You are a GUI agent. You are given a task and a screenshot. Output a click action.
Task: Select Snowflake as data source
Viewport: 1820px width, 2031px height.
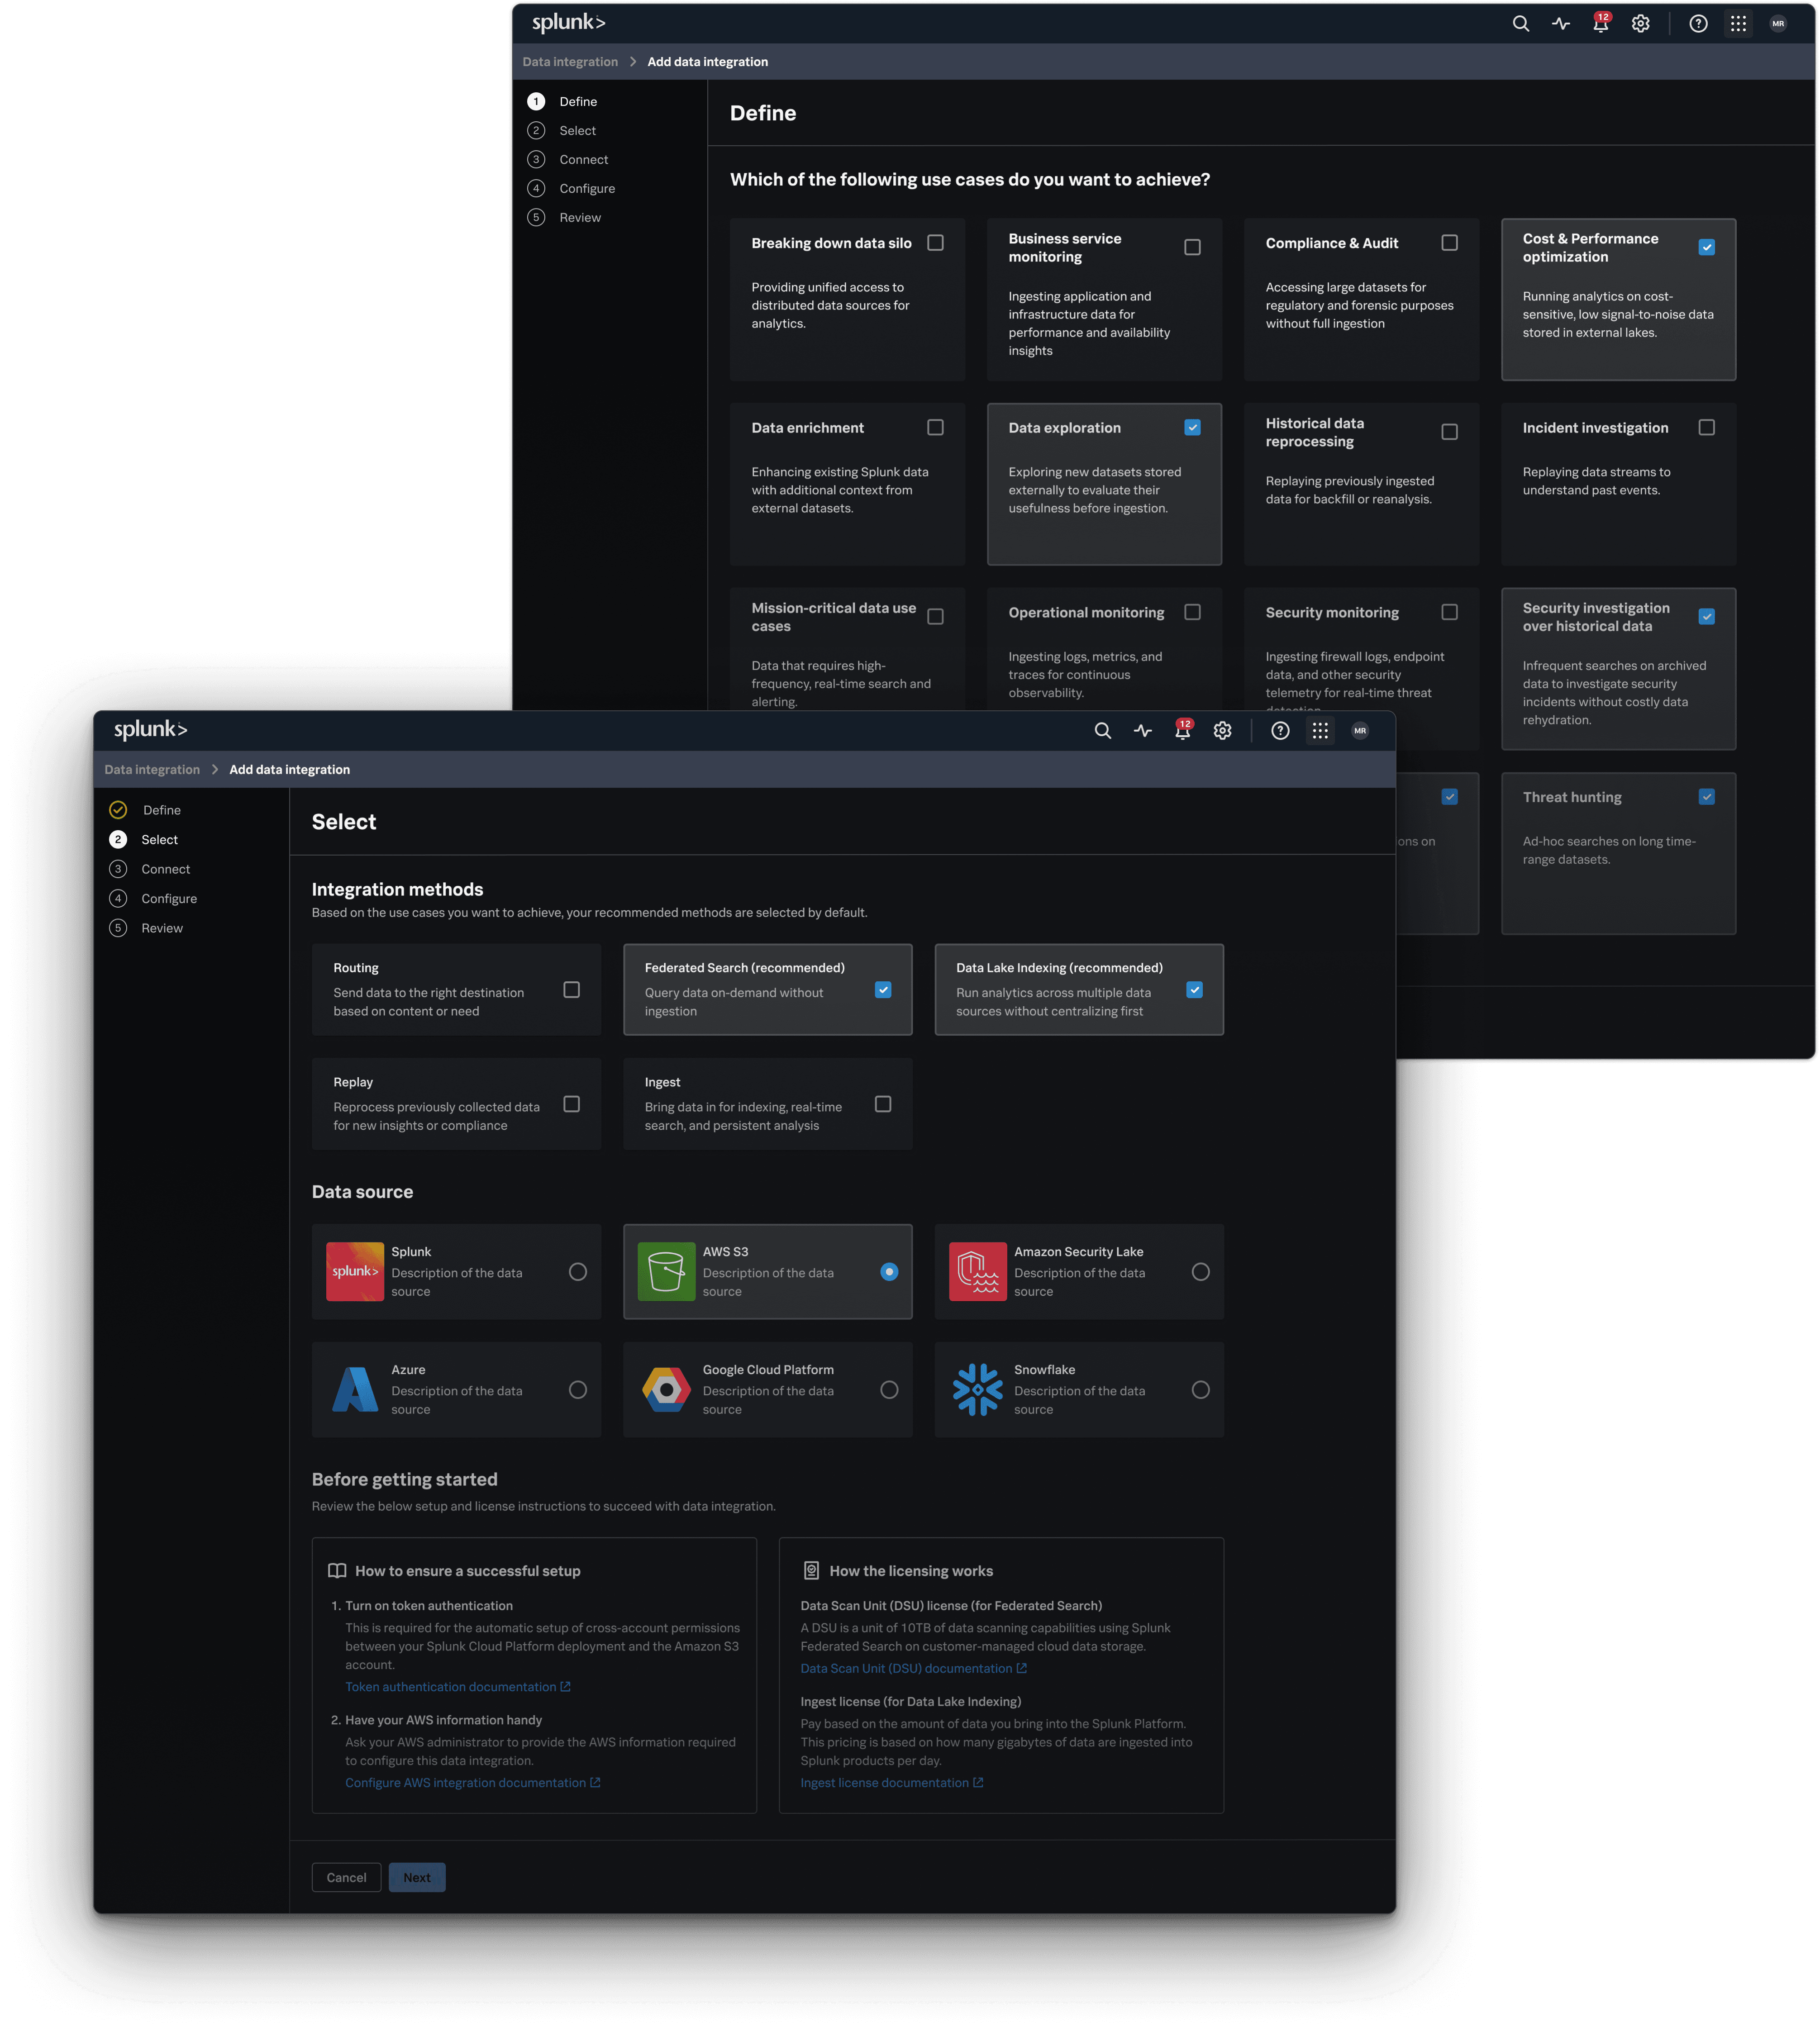tap(1200, 1390)
